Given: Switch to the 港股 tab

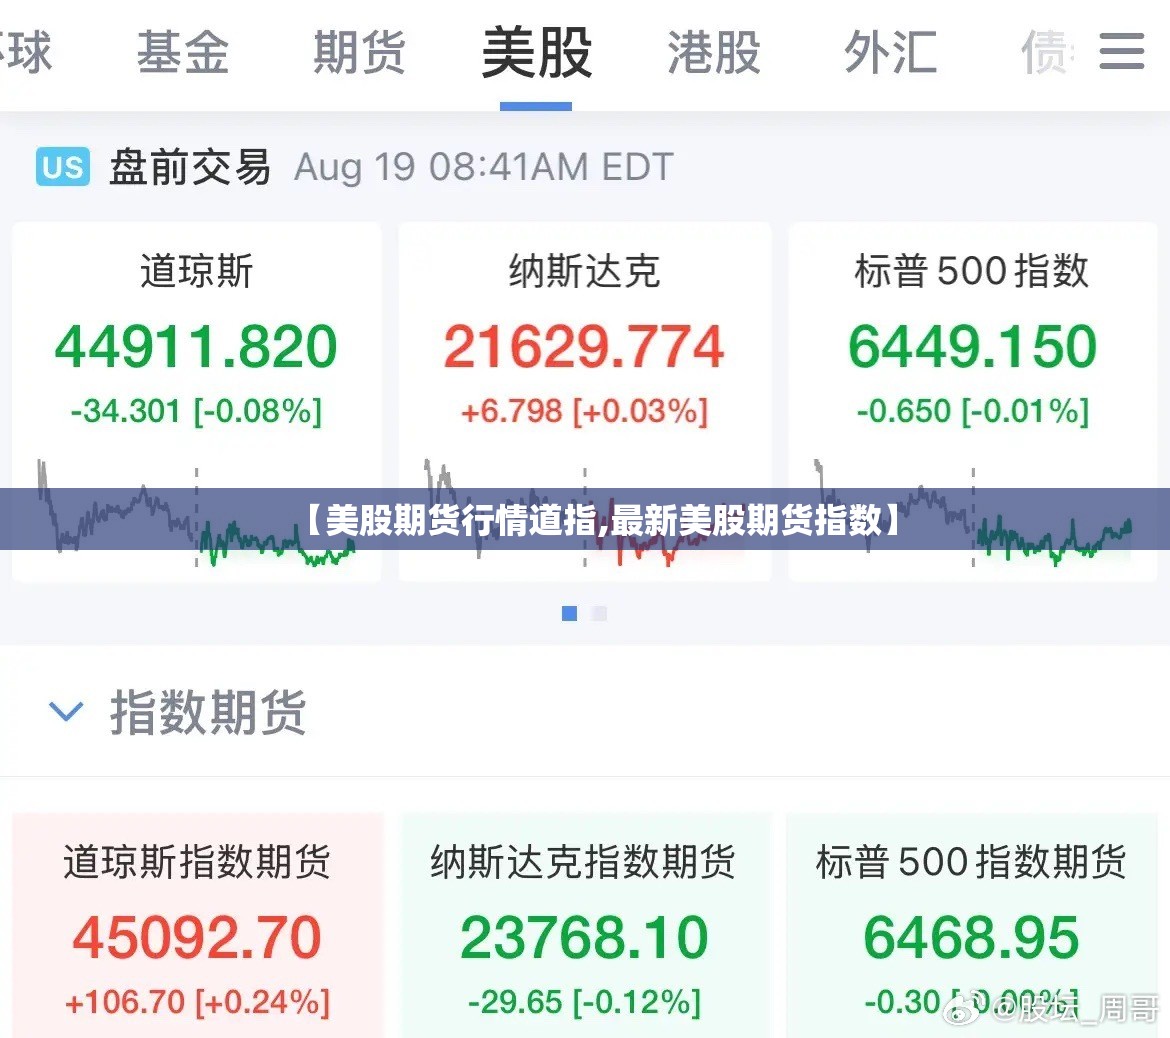Looking at the screenshot, I should pos(714,52).
